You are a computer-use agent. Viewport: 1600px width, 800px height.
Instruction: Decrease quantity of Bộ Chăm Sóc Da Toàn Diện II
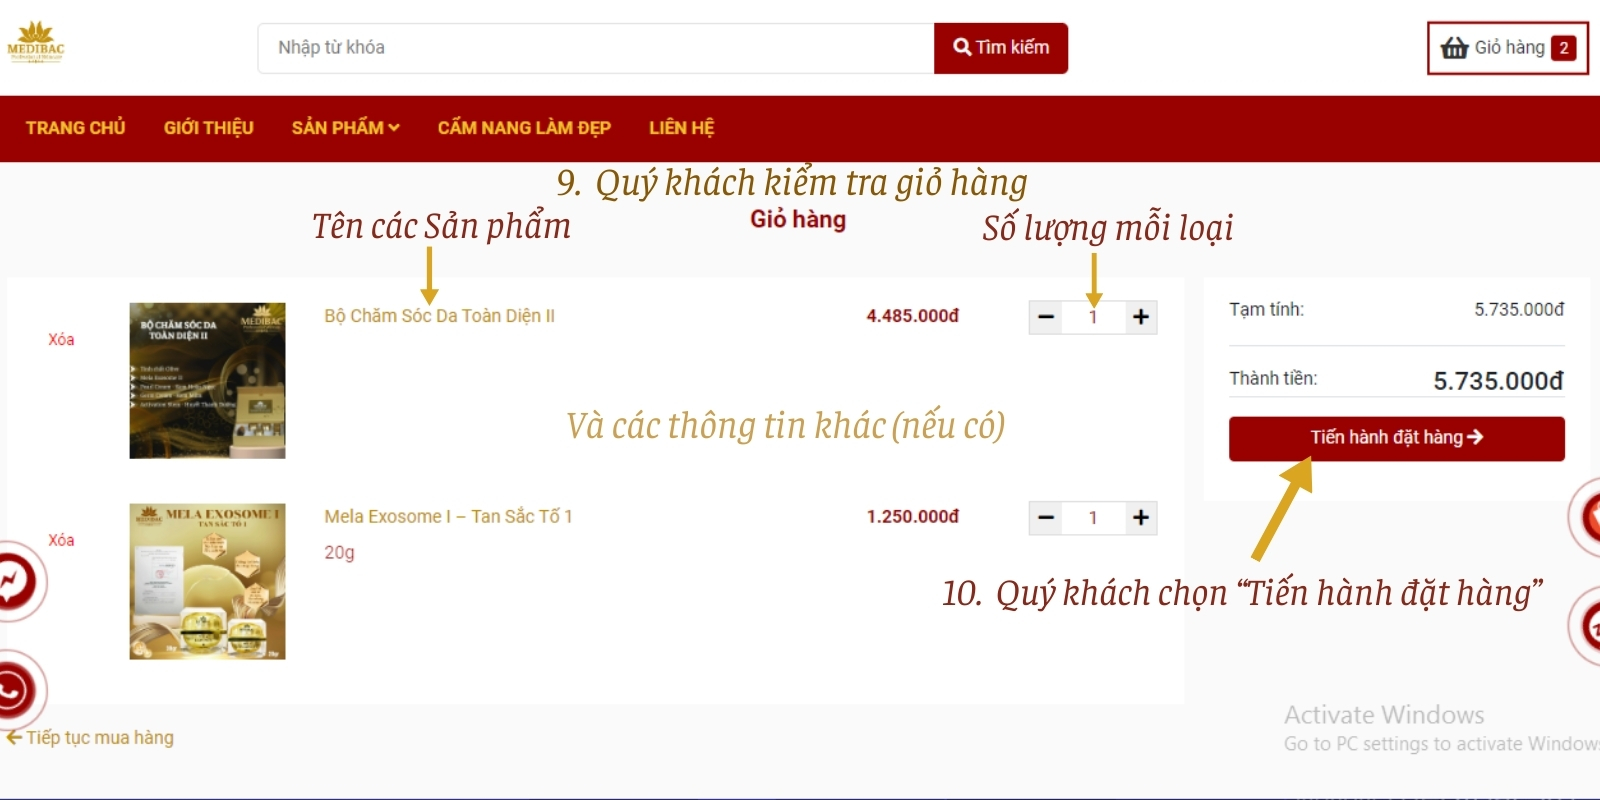click(1046, 317)
